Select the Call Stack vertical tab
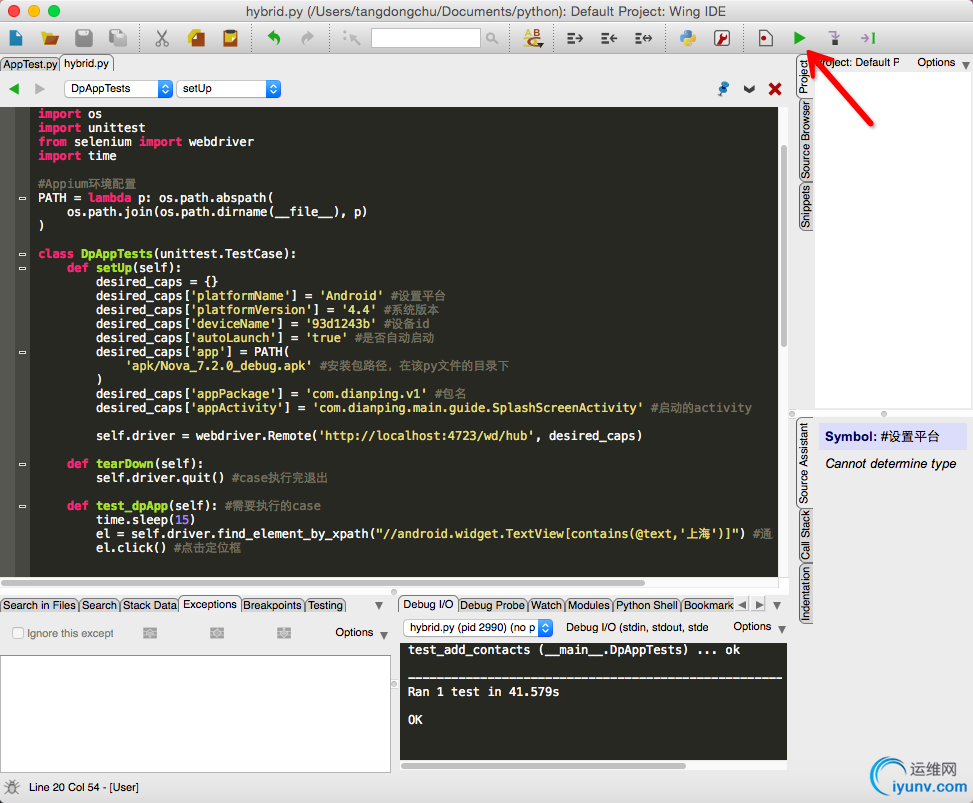Screen dimensions: 973x803 tap(805, 535)
